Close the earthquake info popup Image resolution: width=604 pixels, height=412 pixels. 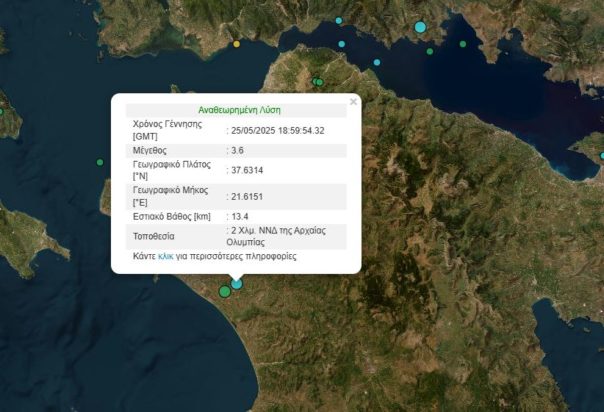[353, 101]
